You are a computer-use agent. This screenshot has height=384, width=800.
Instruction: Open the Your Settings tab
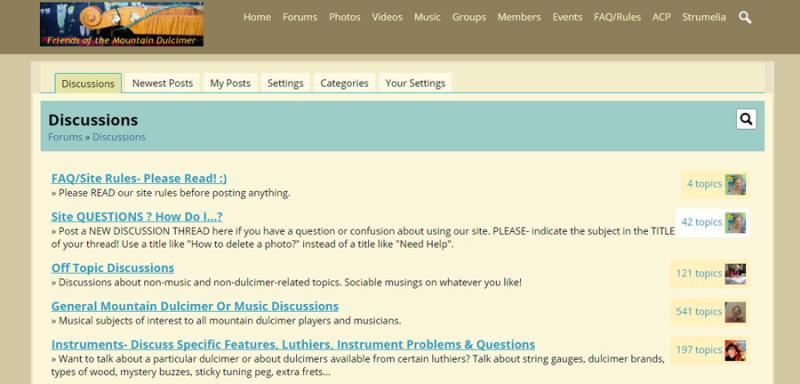415,83
